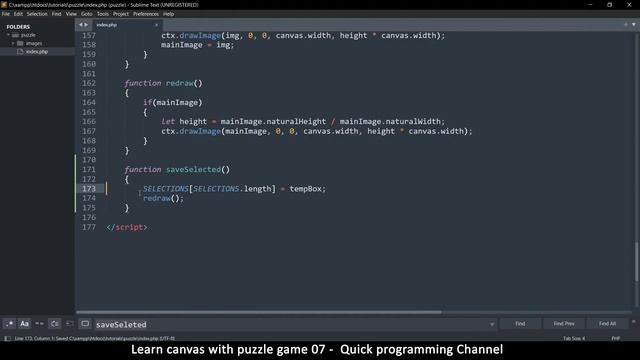Screen dimensions: 640x360
Task: Click 'saveSelected' function name on line 171
Action: [193, 169]
